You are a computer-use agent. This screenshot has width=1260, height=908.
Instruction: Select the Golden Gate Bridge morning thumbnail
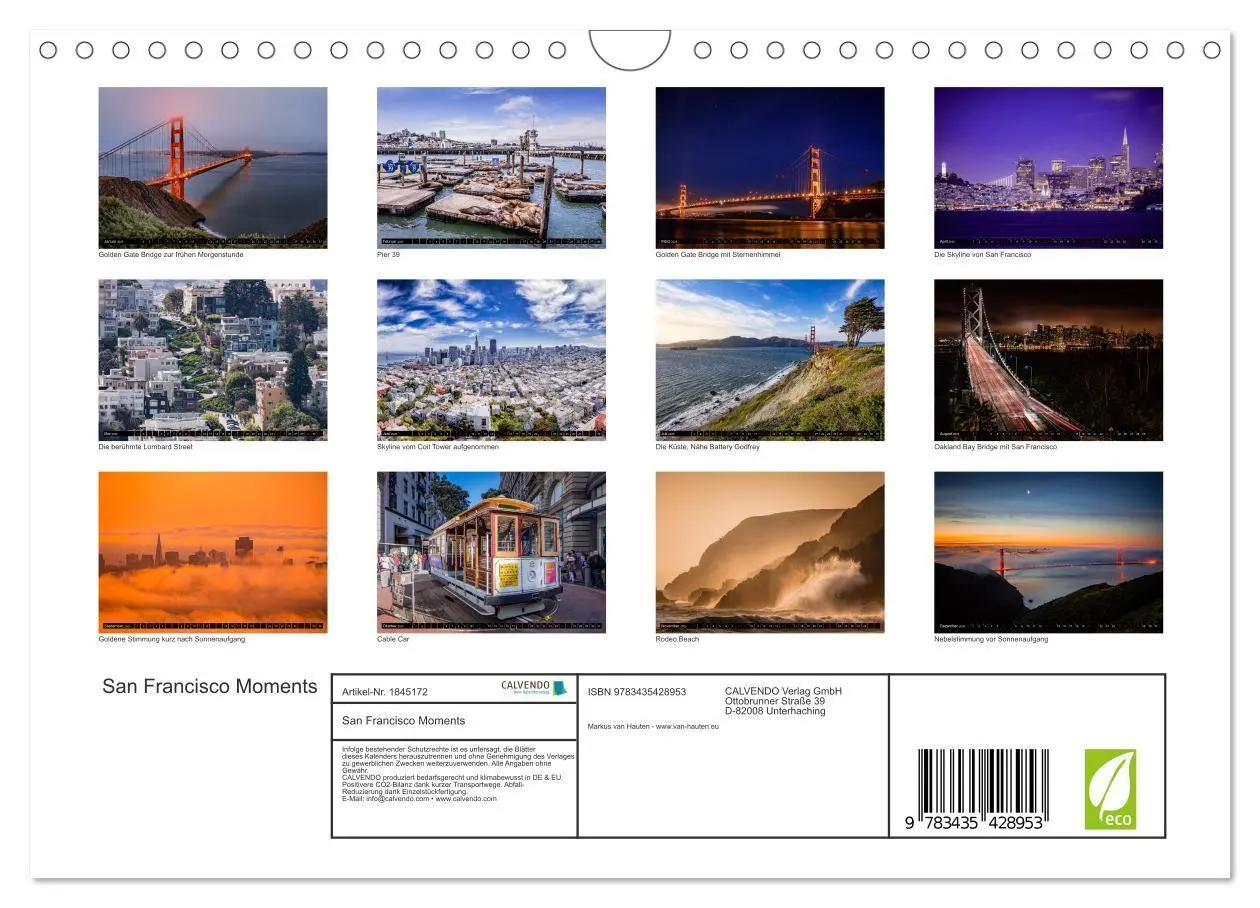click(212, 167)
